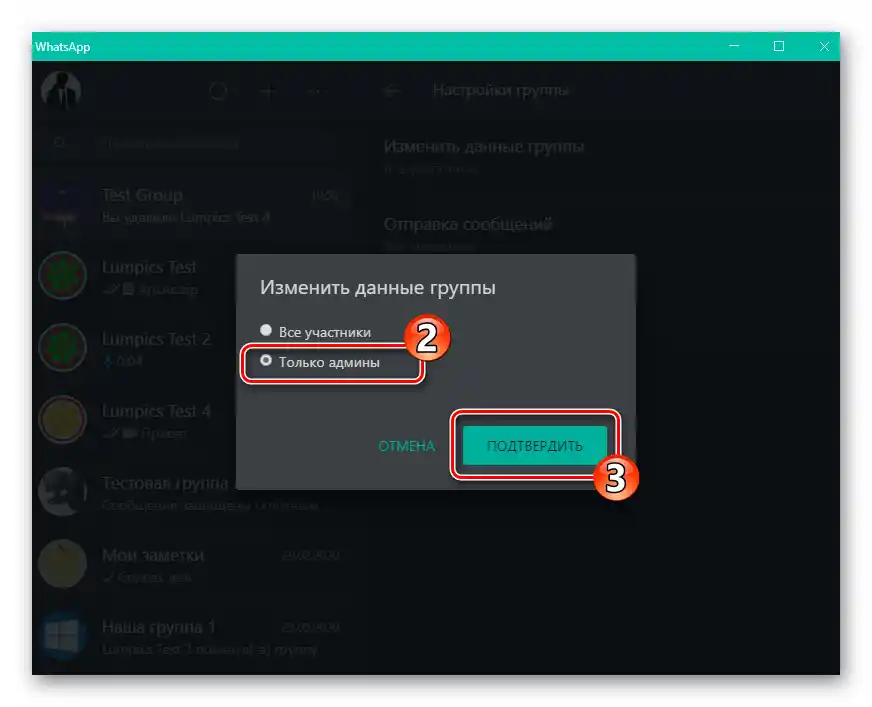Click the Lumpics Test 2 contact avatar
This screenshot has width=872, height=707.
click(62, 347)
